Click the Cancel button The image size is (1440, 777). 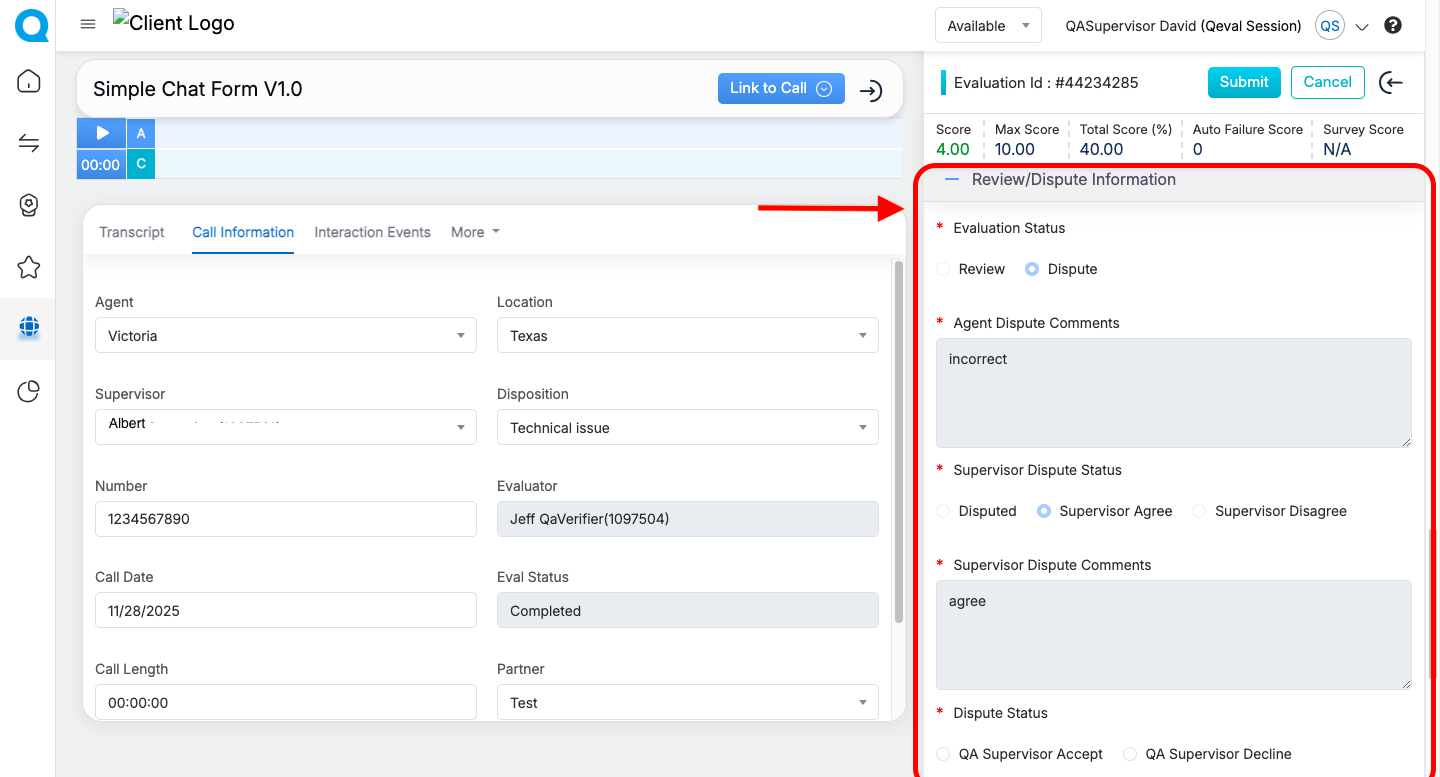pos(1327,82)
